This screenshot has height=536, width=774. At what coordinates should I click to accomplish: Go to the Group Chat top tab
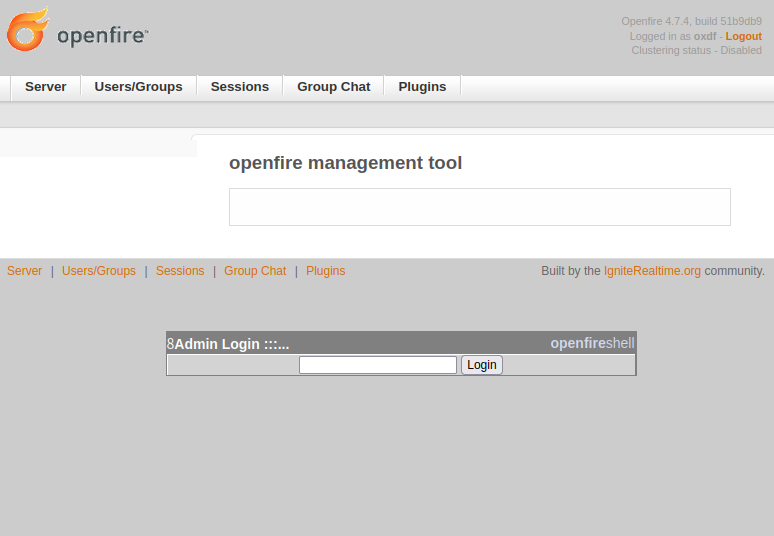(333, 87)
